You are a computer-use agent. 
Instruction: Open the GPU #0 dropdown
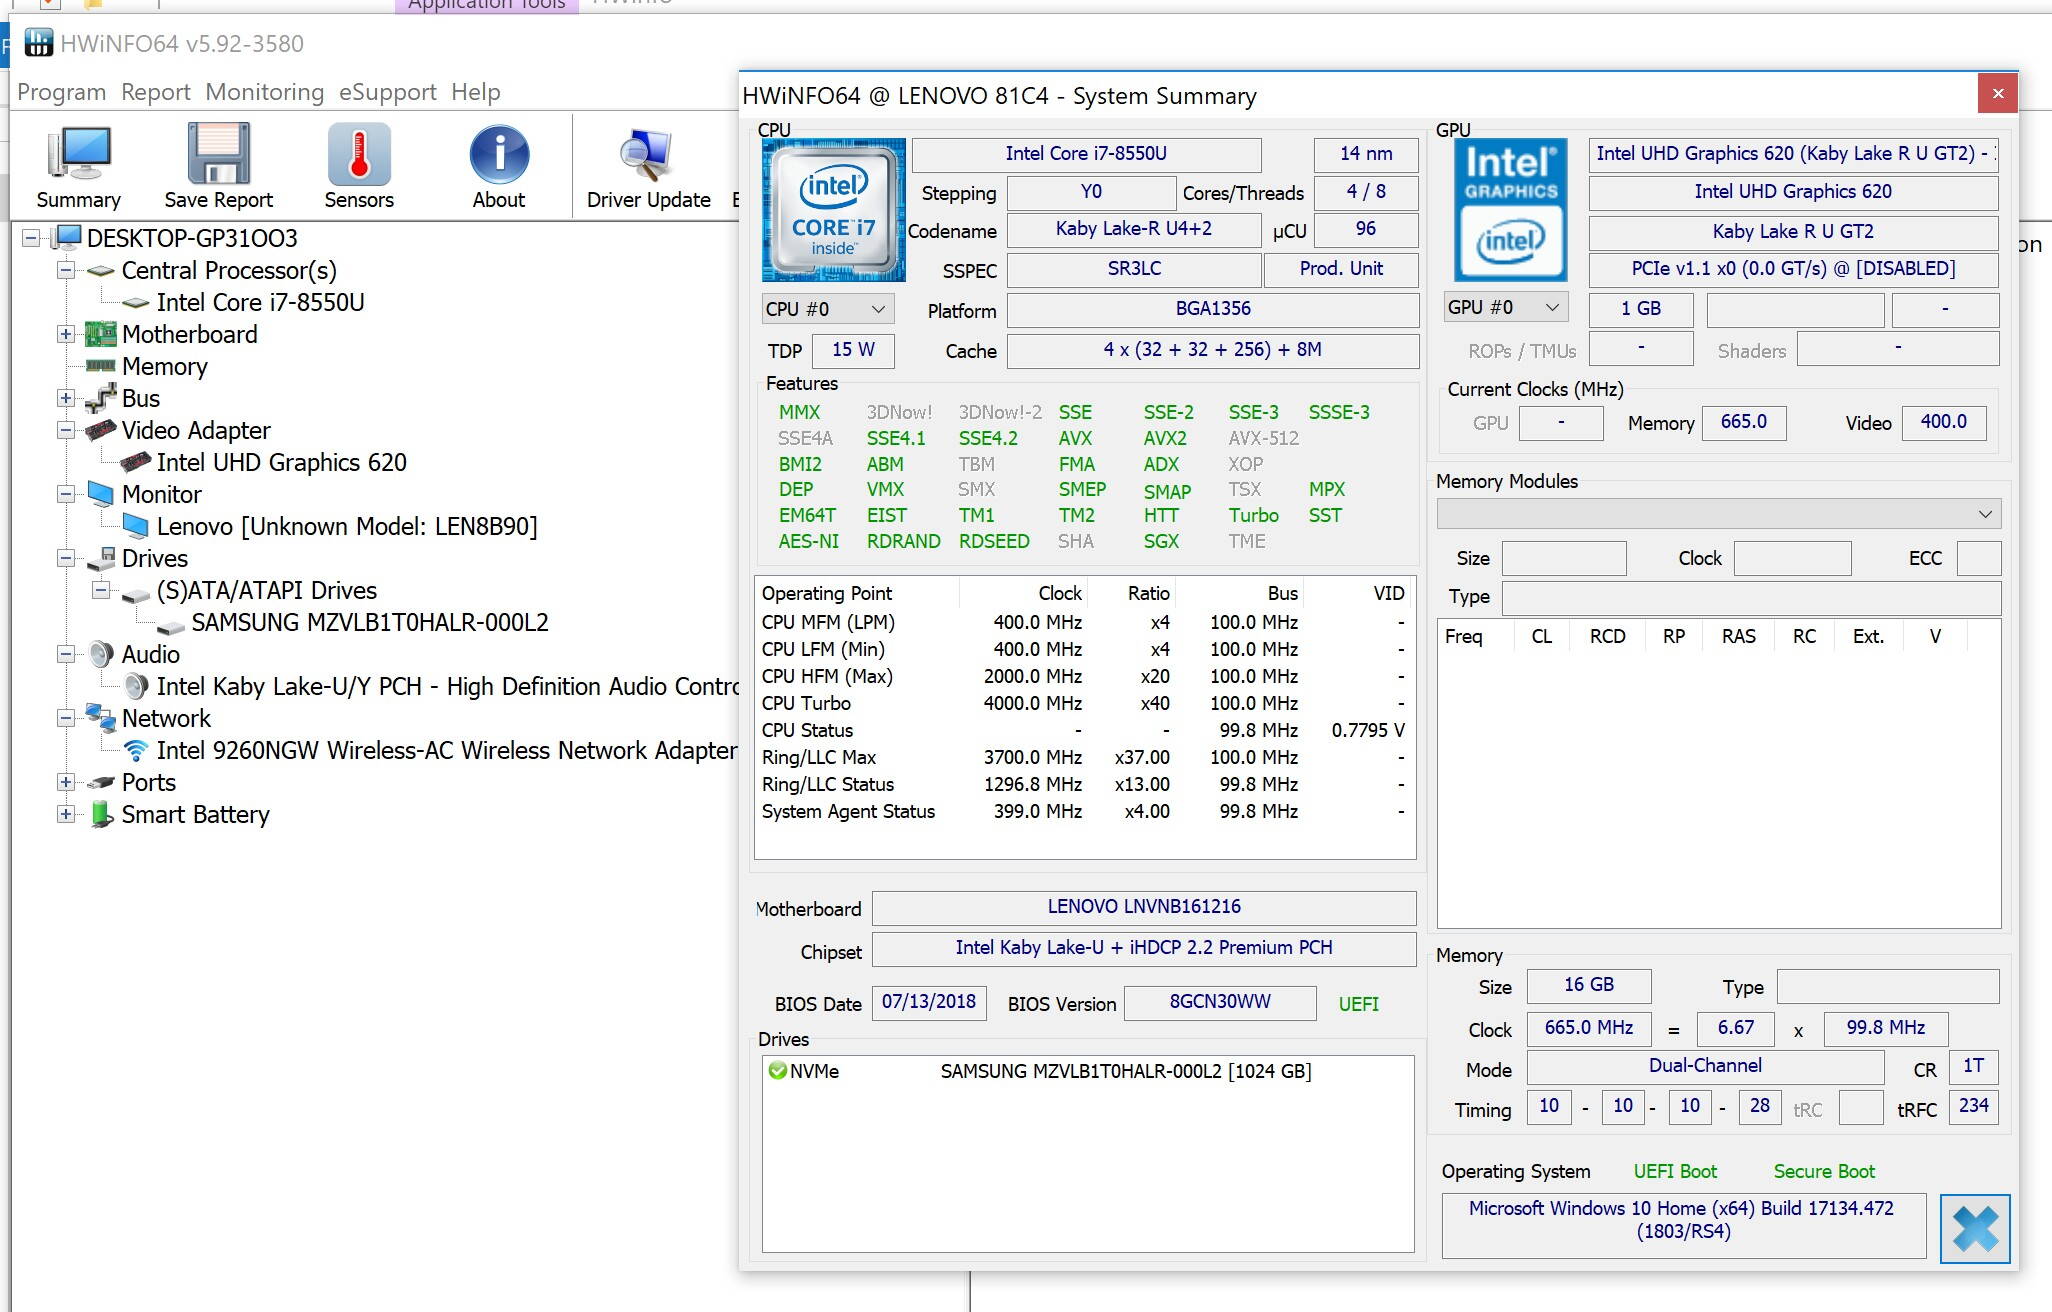1506,307
